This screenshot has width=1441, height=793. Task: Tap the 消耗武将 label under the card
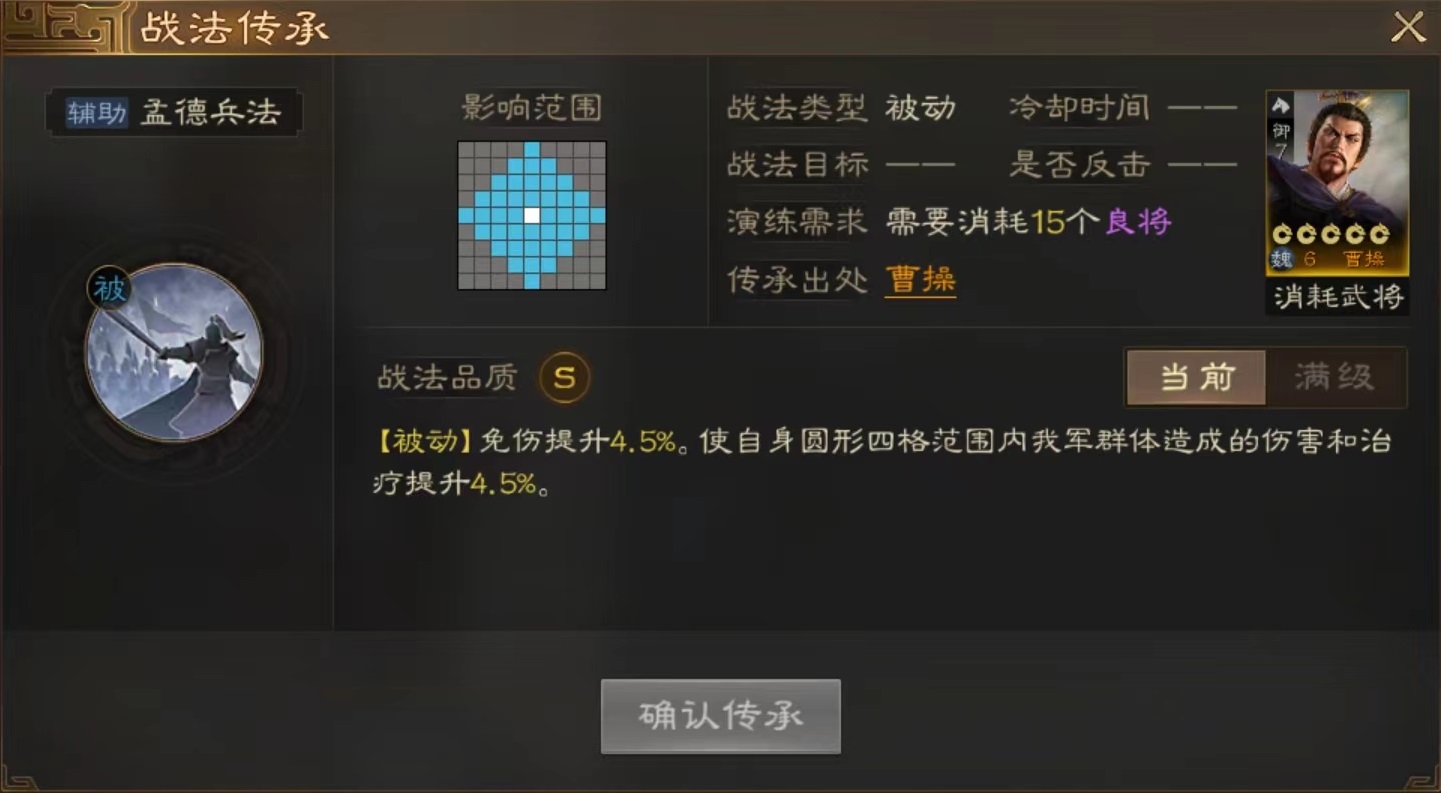pyautogui.click(x=1338, y=296)
